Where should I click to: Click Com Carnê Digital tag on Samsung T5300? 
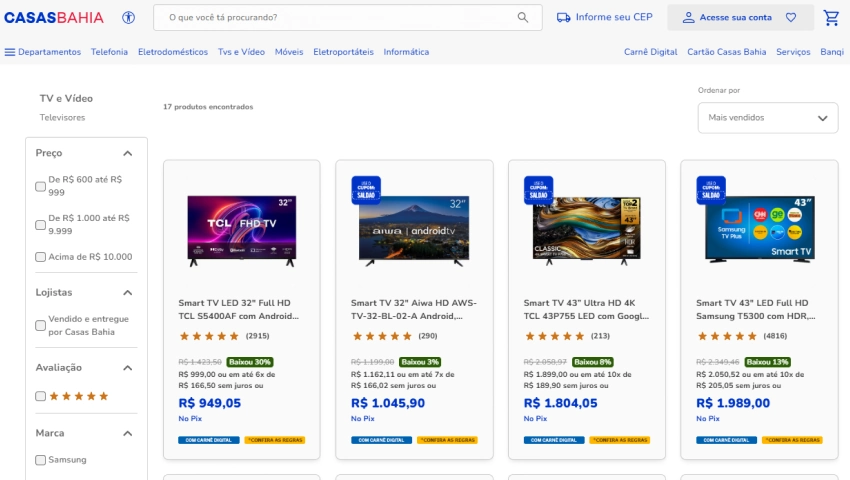click(x=726, y=440)
